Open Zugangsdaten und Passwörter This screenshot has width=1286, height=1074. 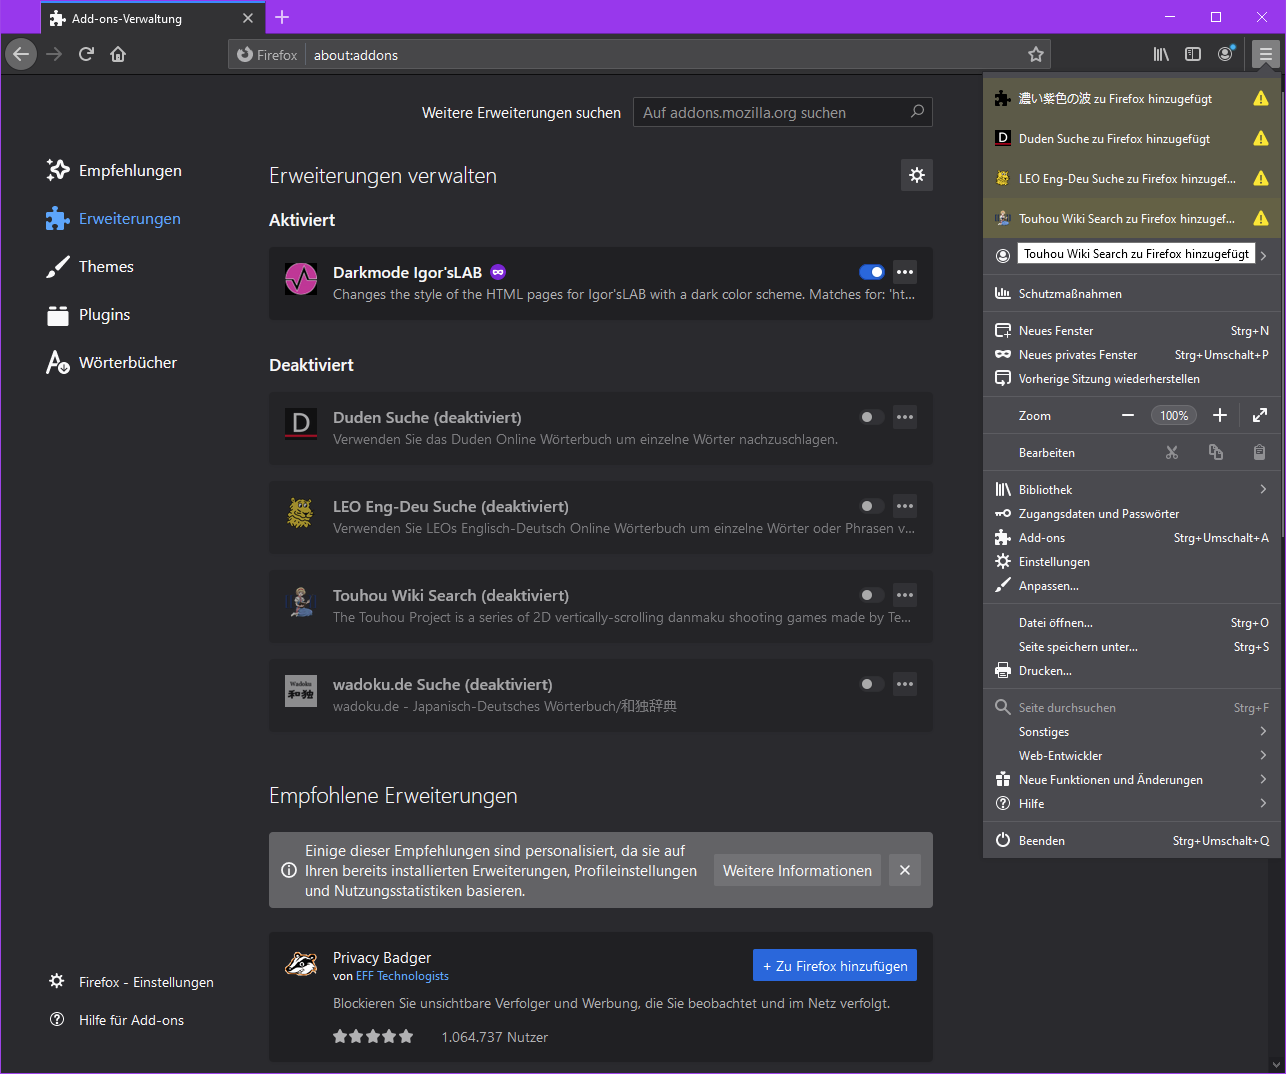tap(1132, 514)
